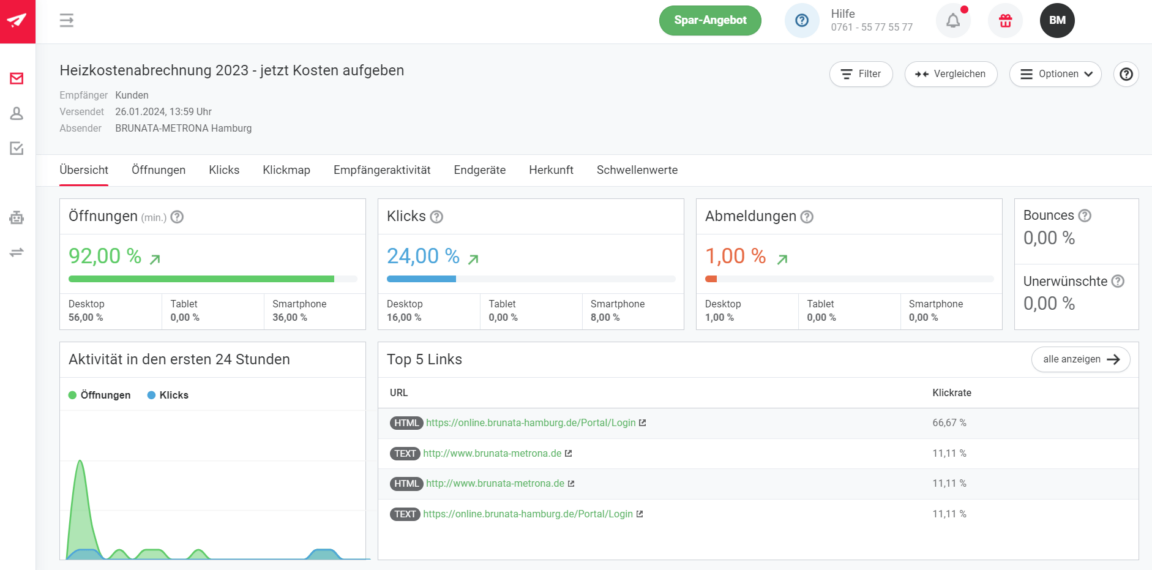Screen dimensions: 1152x570
Task: Open the Empfängeraktivität tab
Action: pyautogui.click(x=382, y=170)
